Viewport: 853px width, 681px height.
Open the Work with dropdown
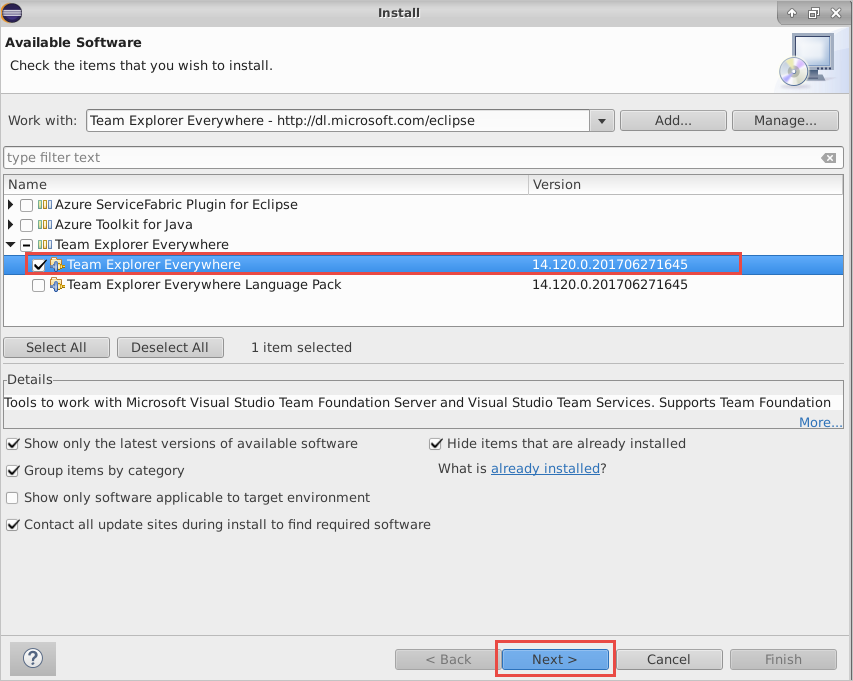[x=601, y=120]
